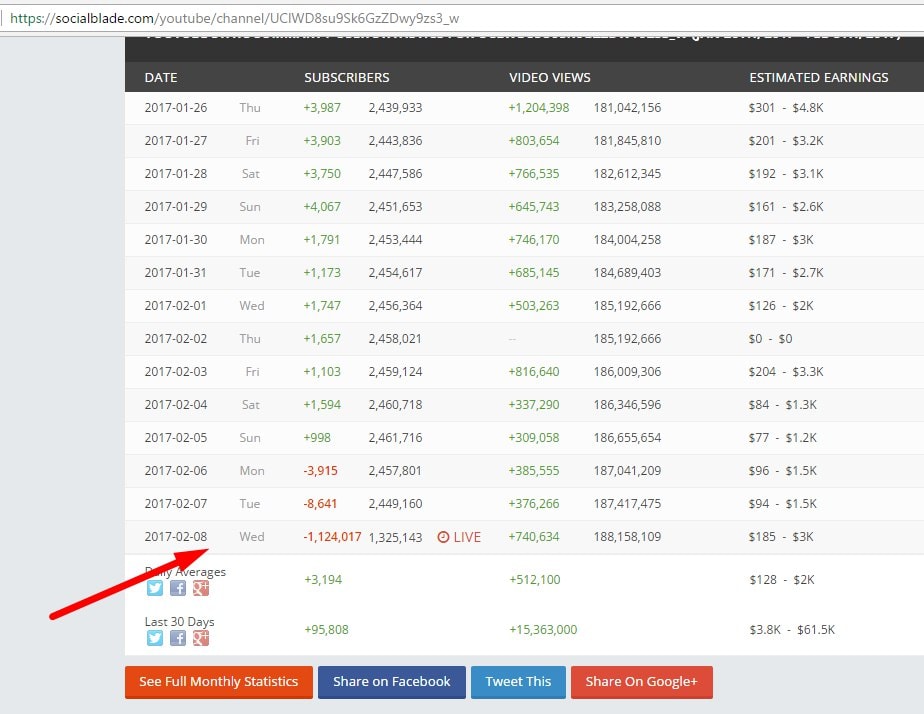Share Last 30 Days via Twitter icon
The width and height of the screenshot is (924, 714).
coord(155,638)
